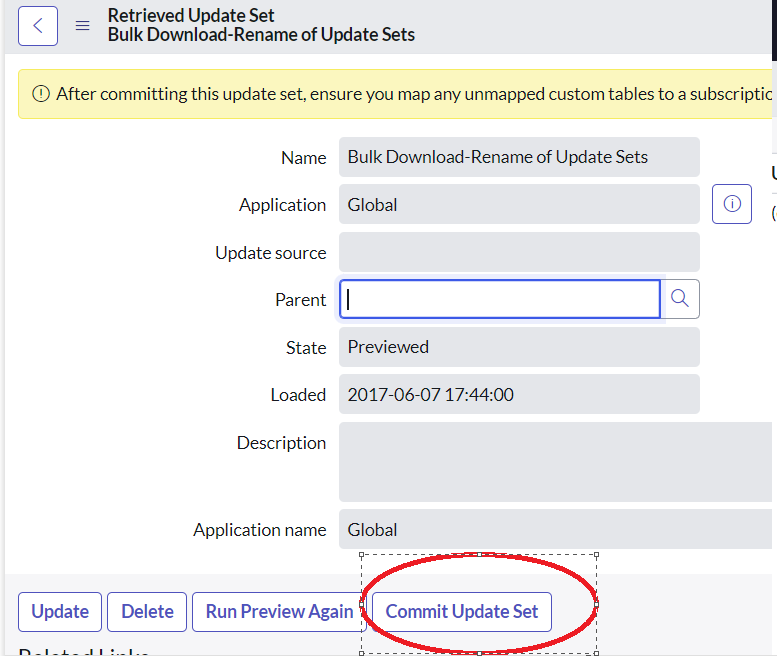
Task: Click the back arrow button
Action: tap(38, 26)
